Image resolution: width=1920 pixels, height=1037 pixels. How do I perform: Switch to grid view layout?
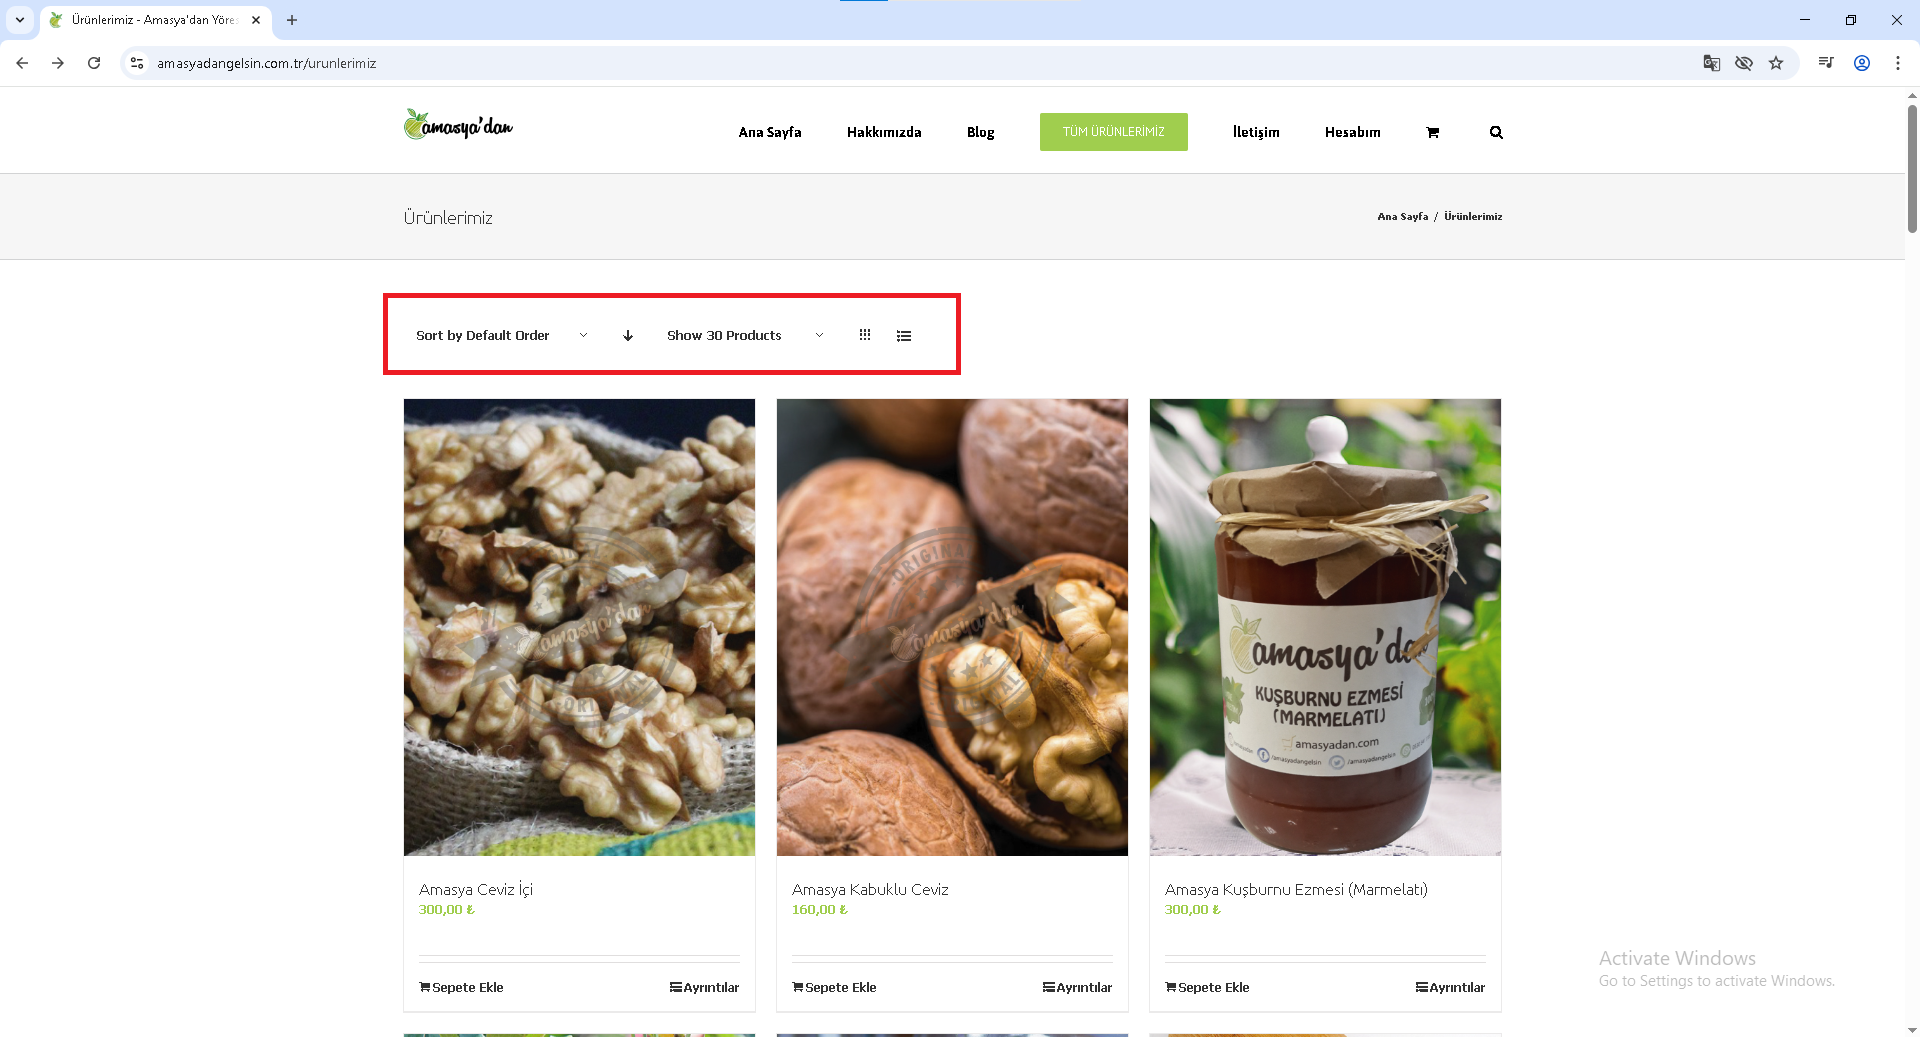[x=865, y=335]
